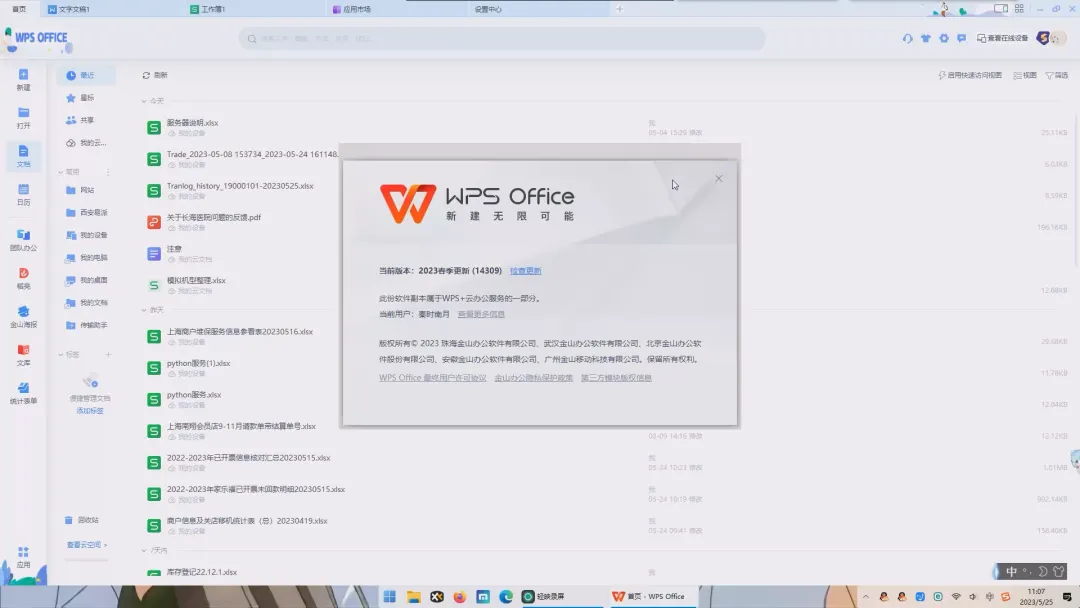Image resolution: width=1080 pixels, height=608 pixels.
Task: Open the 第三方模块版权信息 link
Action: click(616, 377)
